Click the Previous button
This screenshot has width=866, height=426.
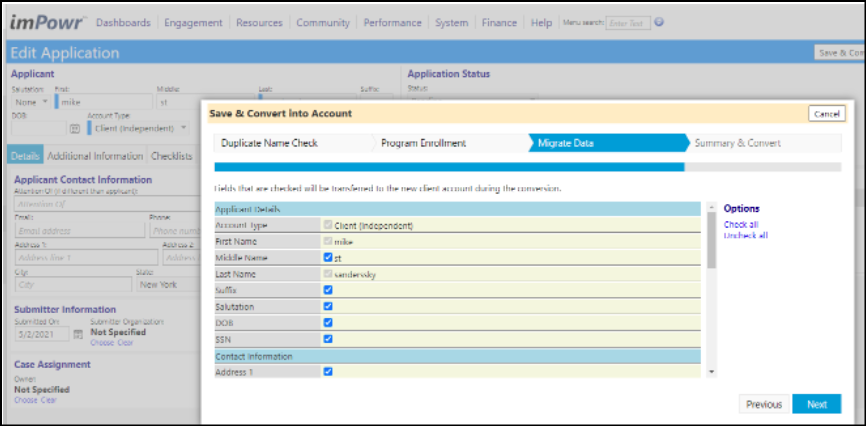(764, 404)
